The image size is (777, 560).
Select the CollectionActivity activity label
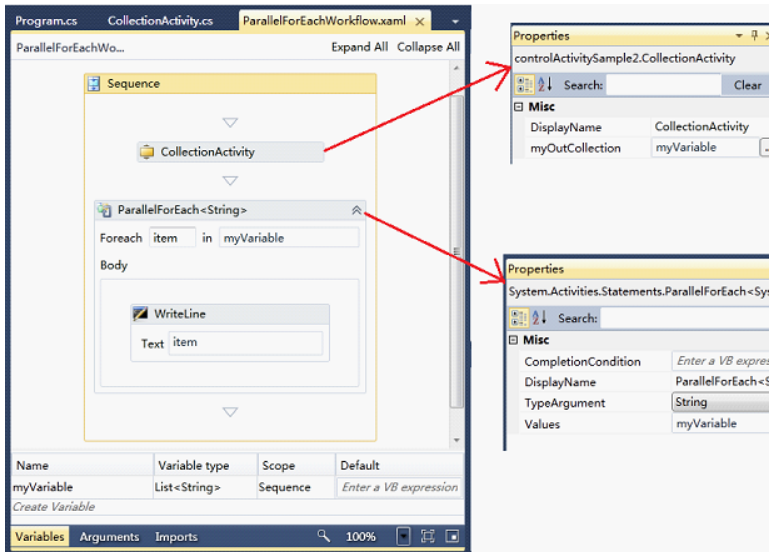coord(208,152)
